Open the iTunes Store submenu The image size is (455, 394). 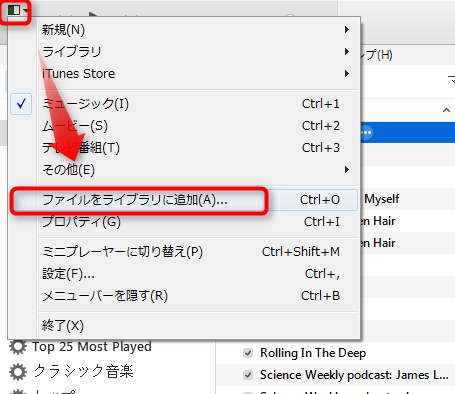coord(198,74)
